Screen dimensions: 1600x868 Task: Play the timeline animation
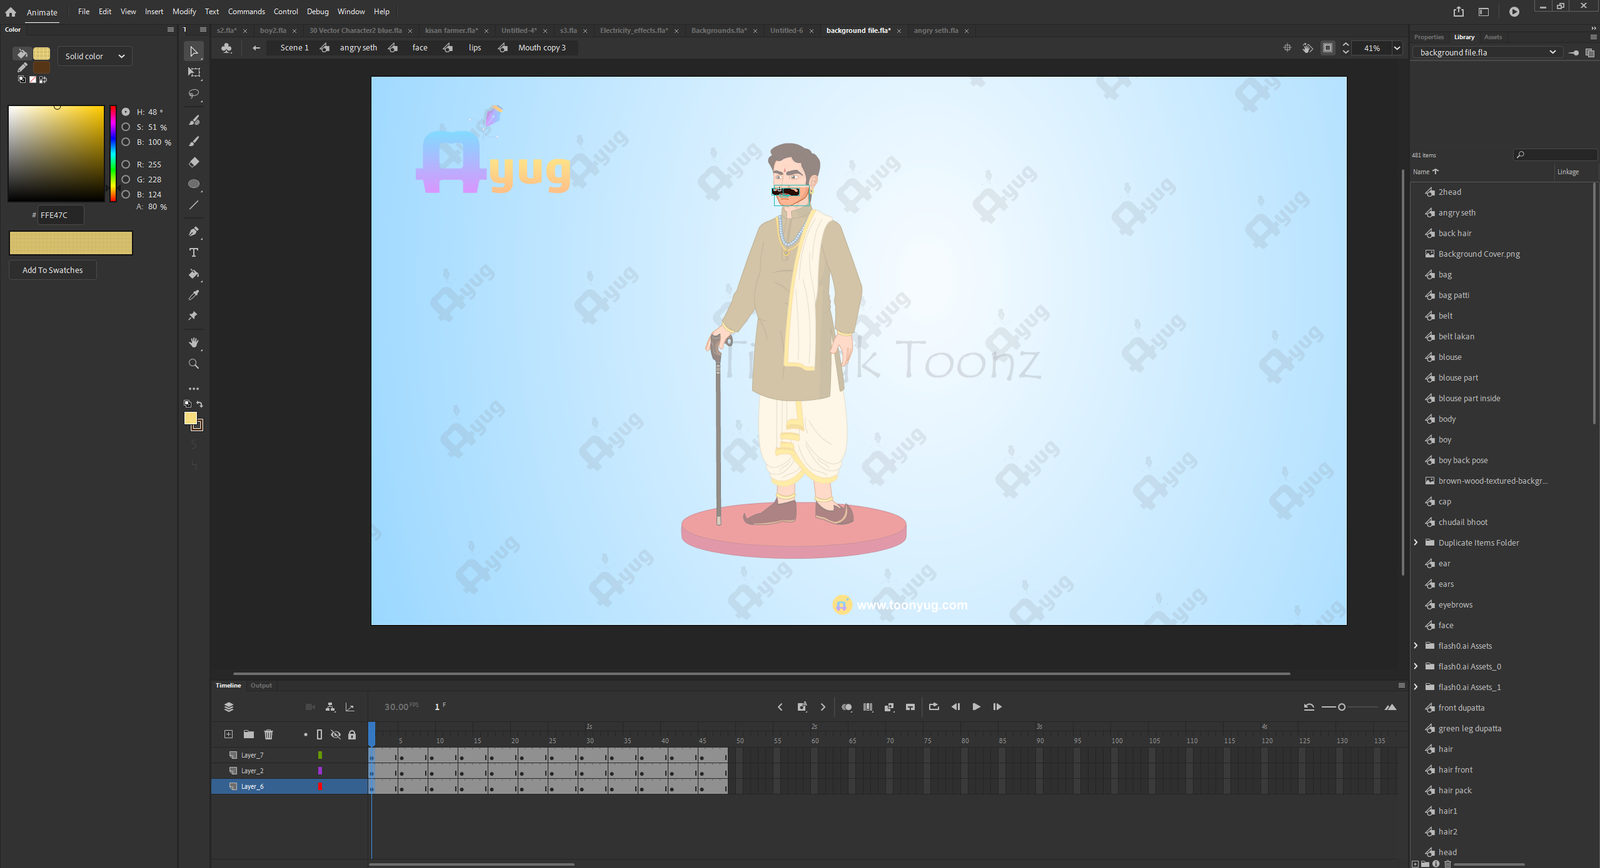tap(976, 707)
